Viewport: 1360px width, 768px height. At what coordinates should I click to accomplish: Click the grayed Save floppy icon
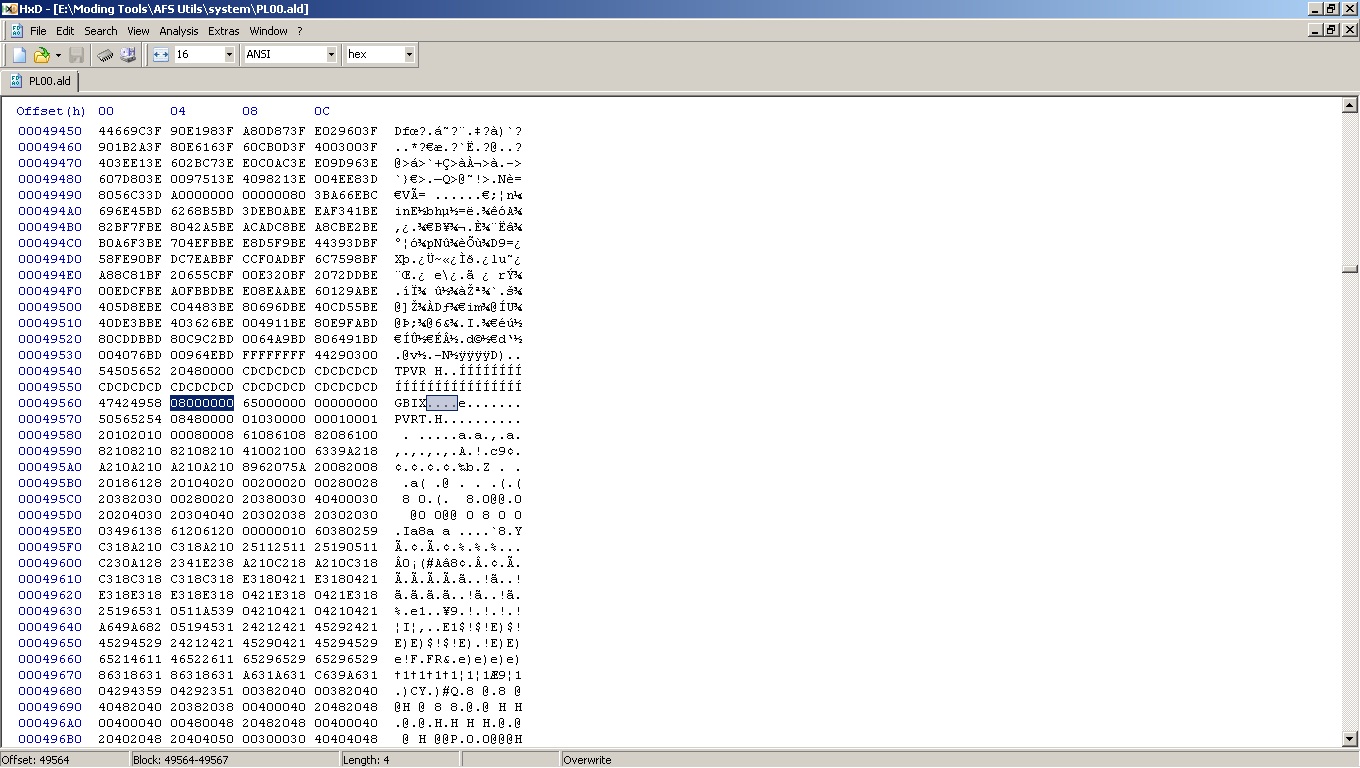[76, 55]
